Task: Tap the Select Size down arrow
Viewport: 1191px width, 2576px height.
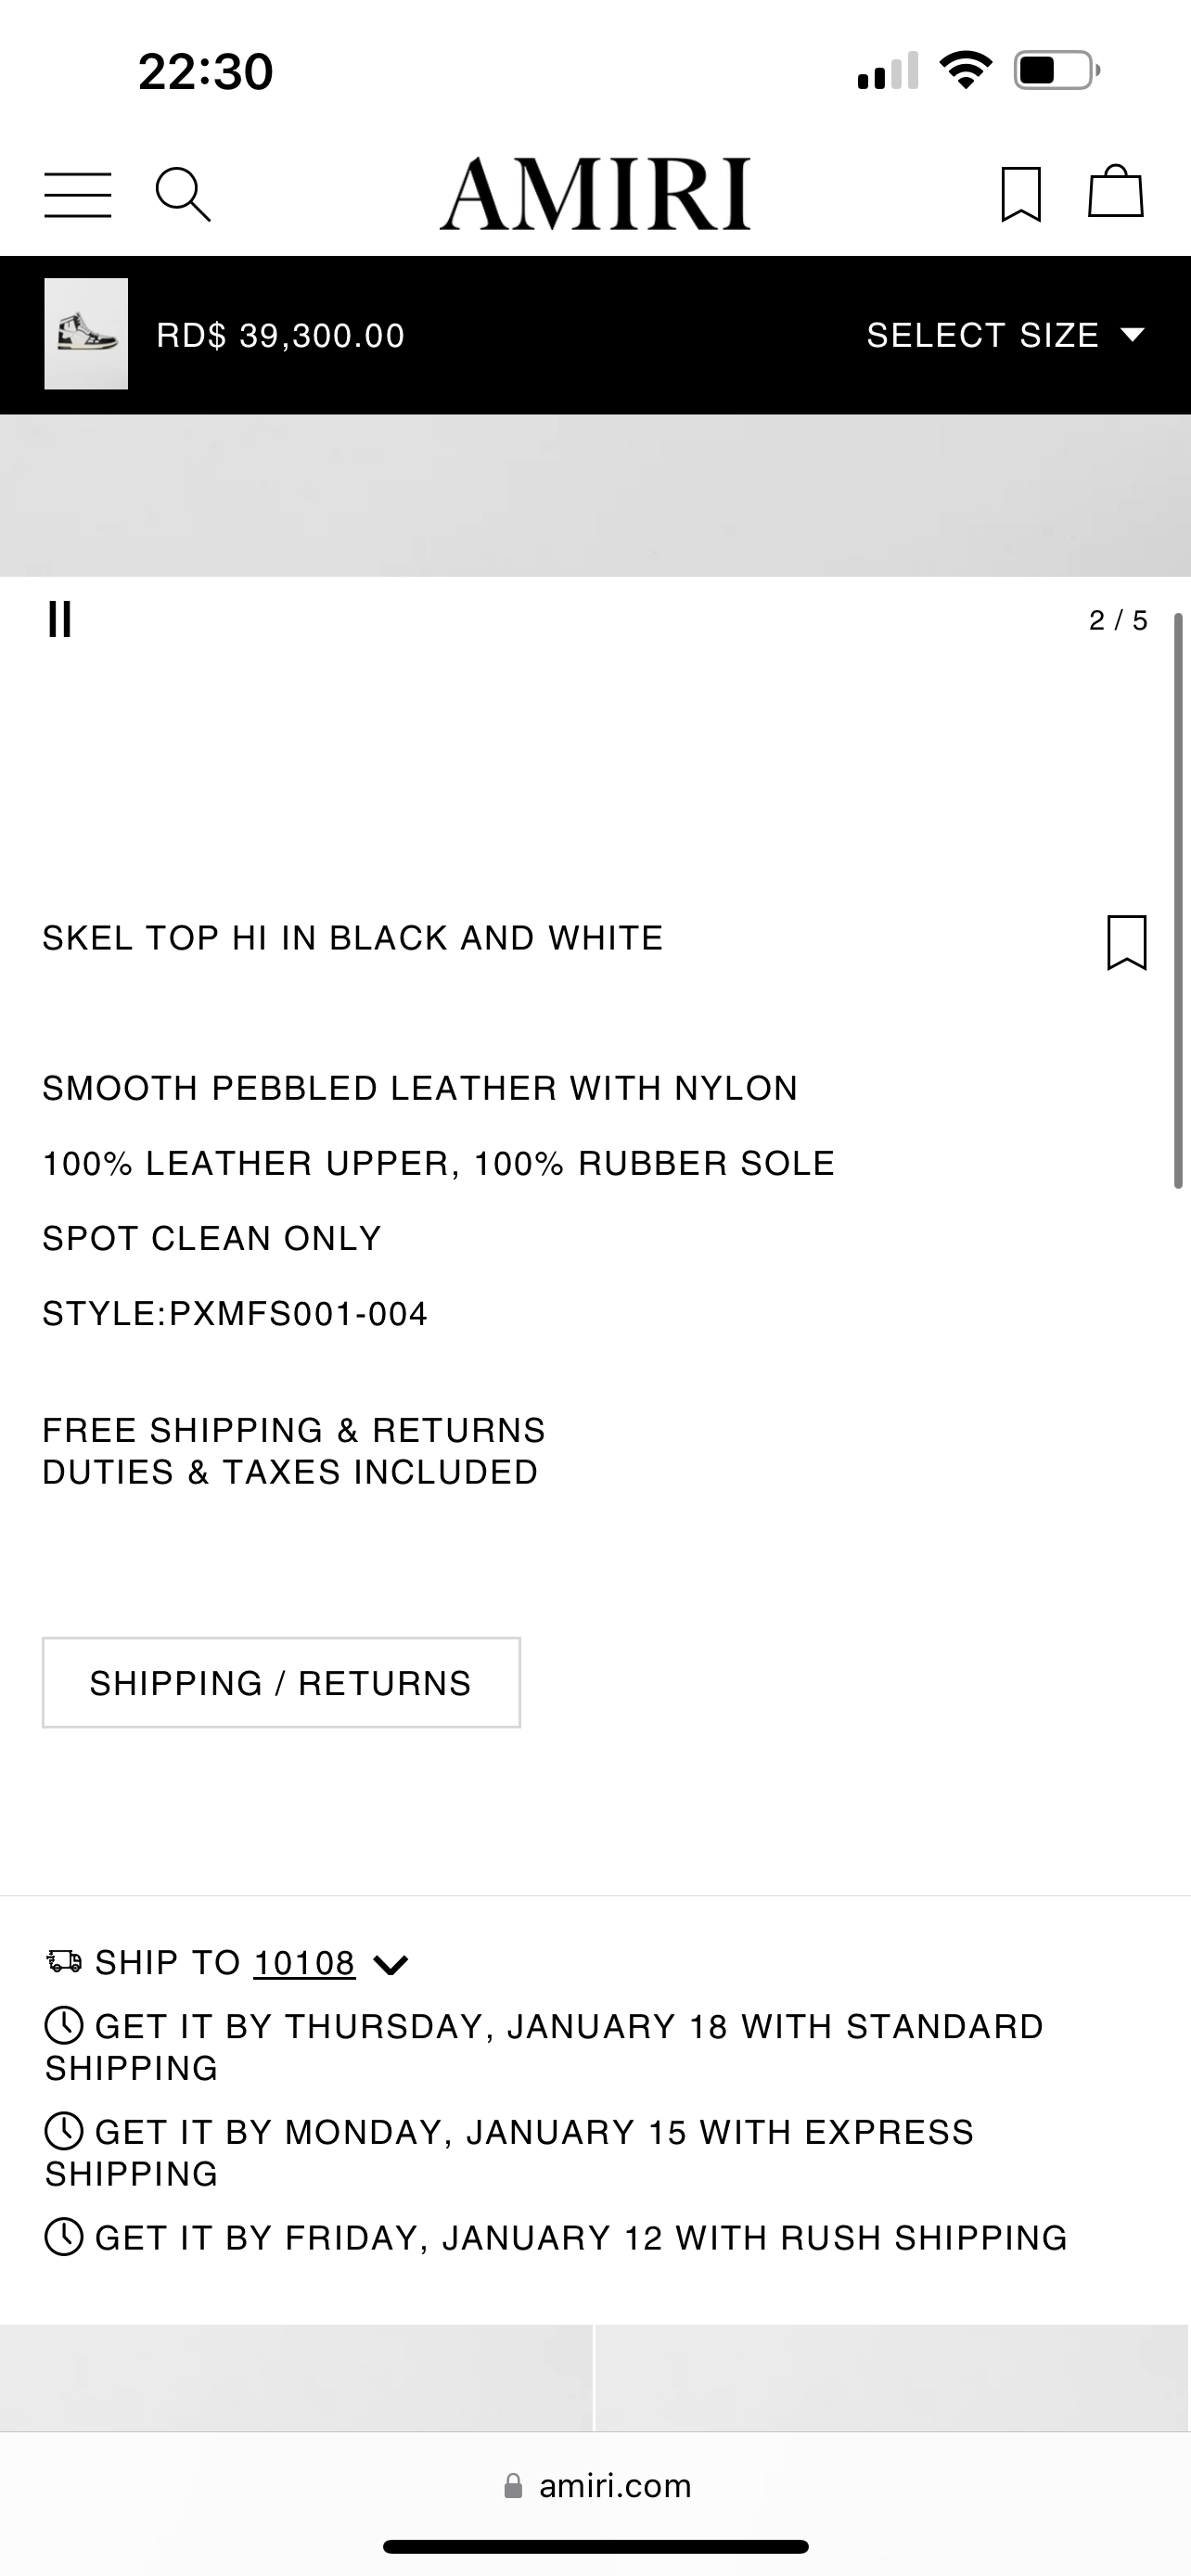Action: [x=1132, y=335]
